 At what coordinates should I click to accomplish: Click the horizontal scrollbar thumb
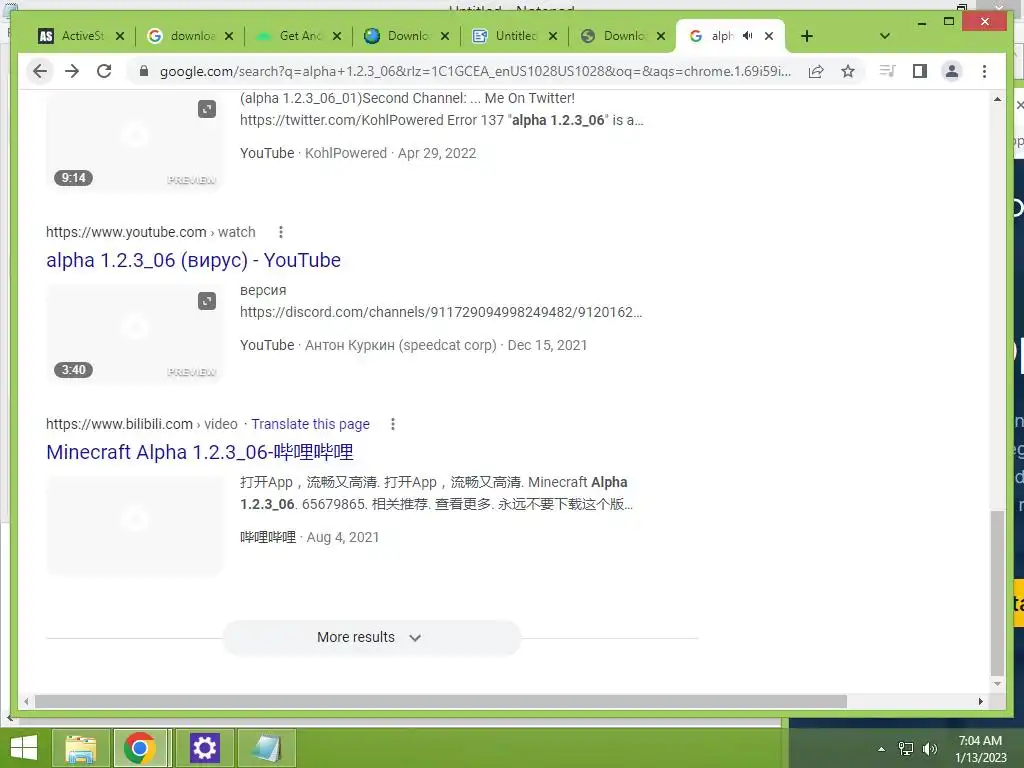(441, 701)
